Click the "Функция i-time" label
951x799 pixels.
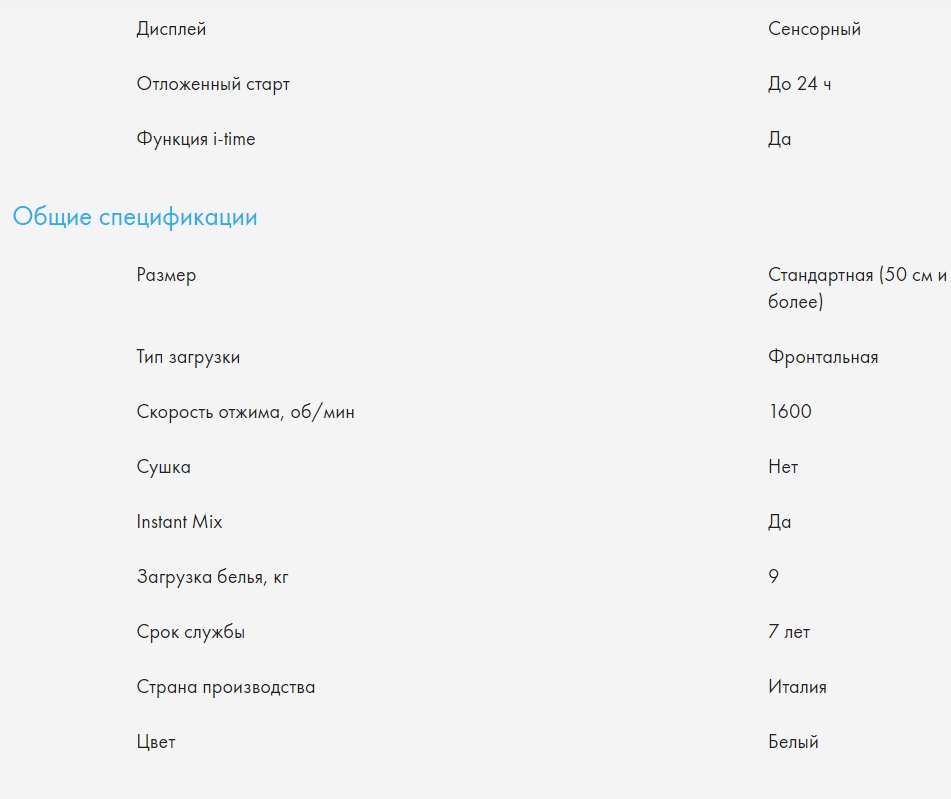[x=196, y=139]
